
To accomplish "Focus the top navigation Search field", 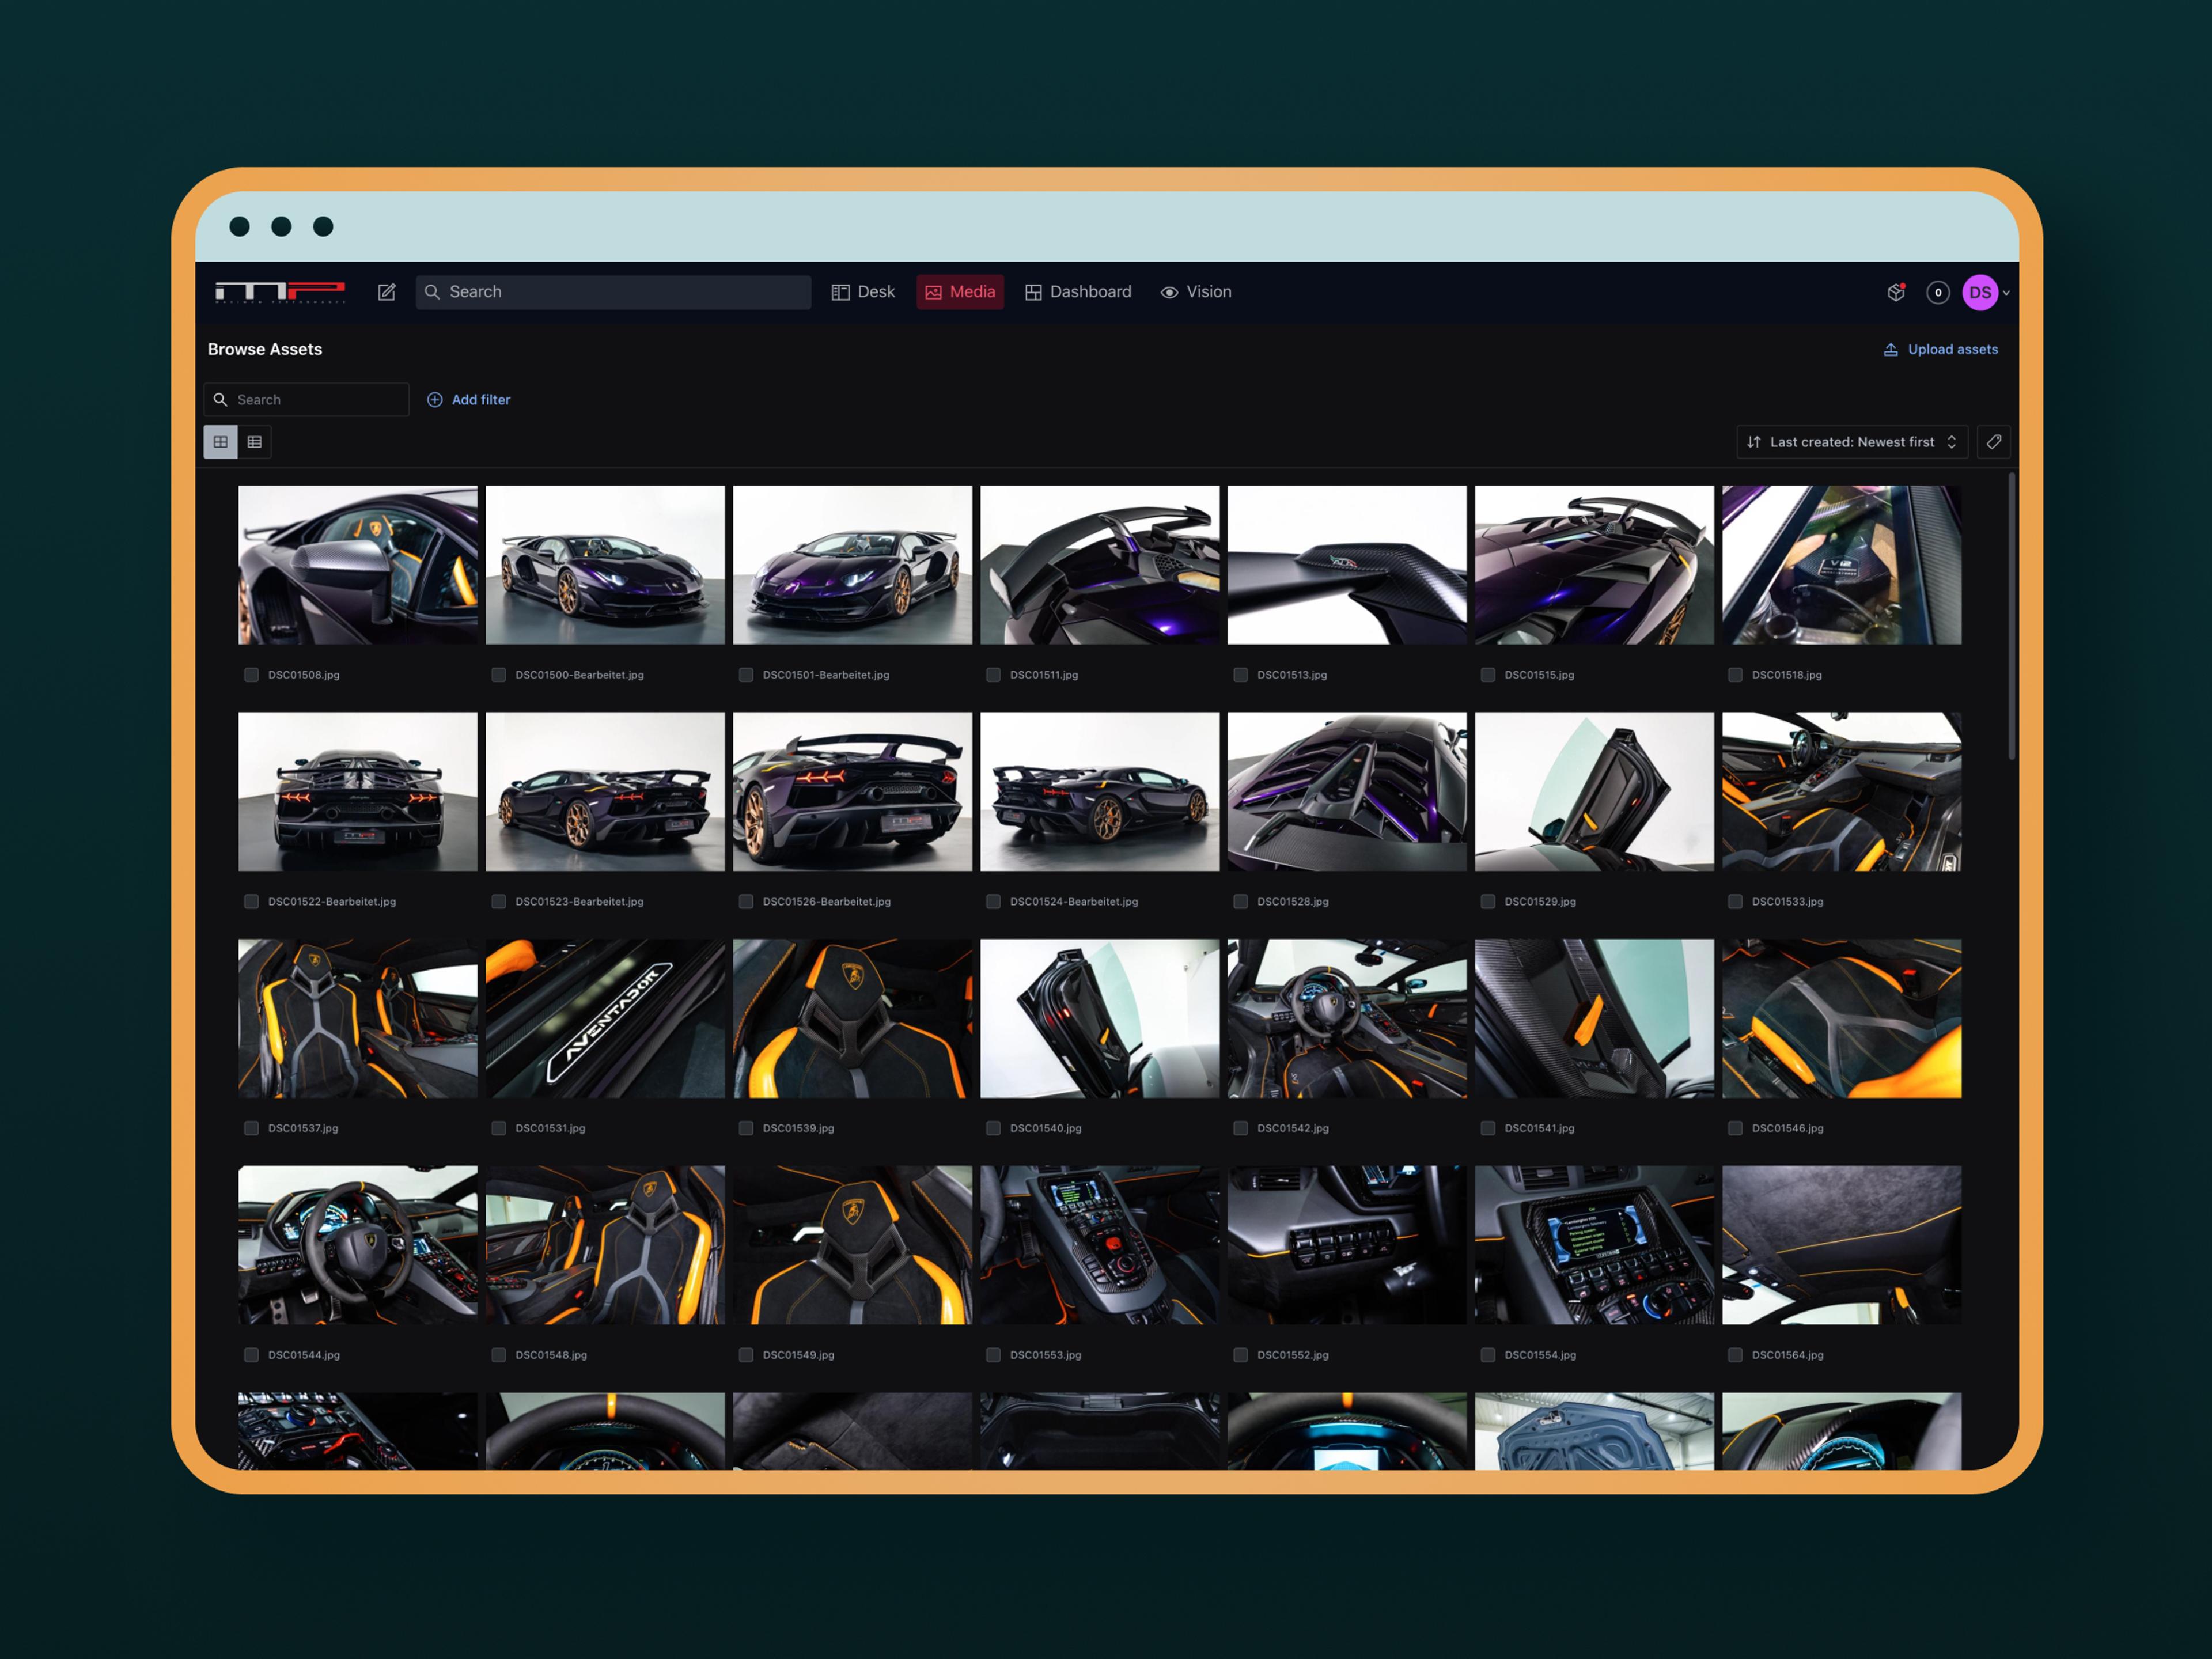I will pos(613,292).
